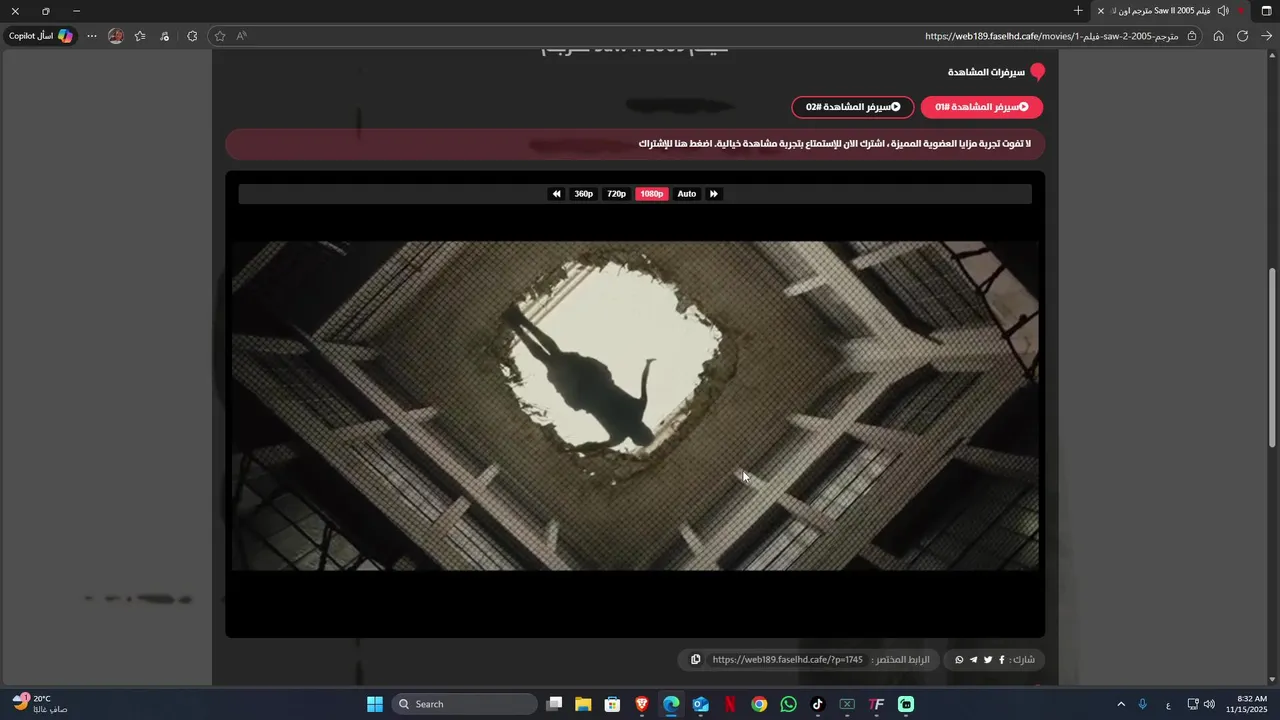
Task: Go forward with the arrow button
Action: [1266, 36]
